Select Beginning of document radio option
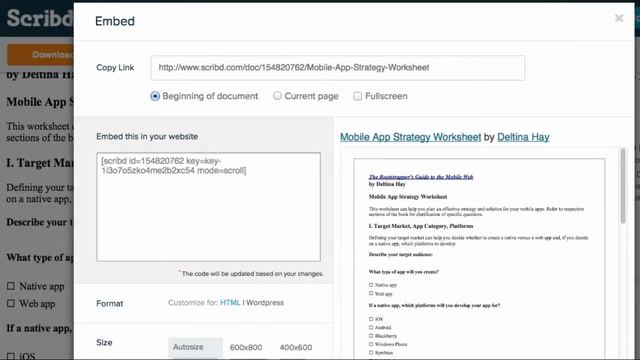This screenshot has width=640, height=360. pos(155,96)
